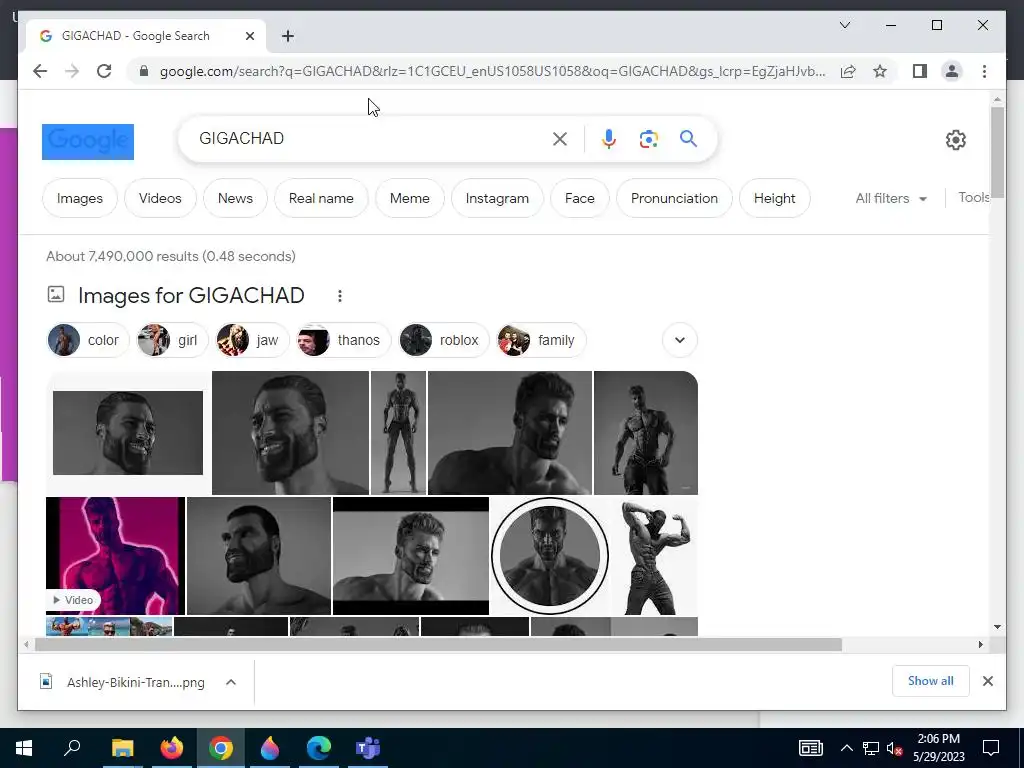Open the back-flexing pose thumbnail
1024x768 pixels.
654,556
